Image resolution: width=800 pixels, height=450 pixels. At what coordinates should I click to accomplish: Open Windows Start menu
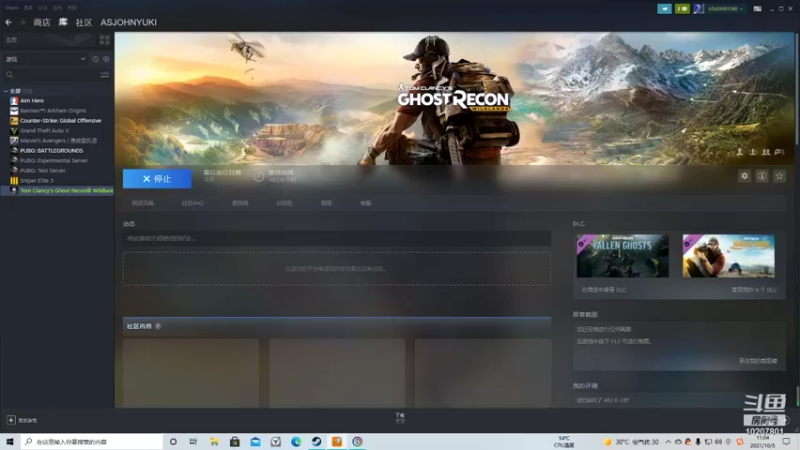pyautogui.click(x=9, y=441)
